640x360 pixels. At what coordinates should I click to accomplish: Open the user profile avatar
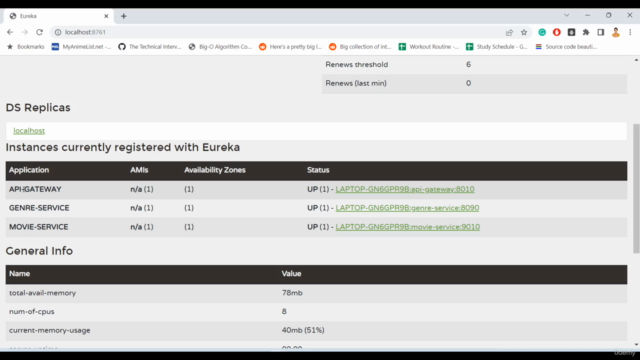click(616, 32)
